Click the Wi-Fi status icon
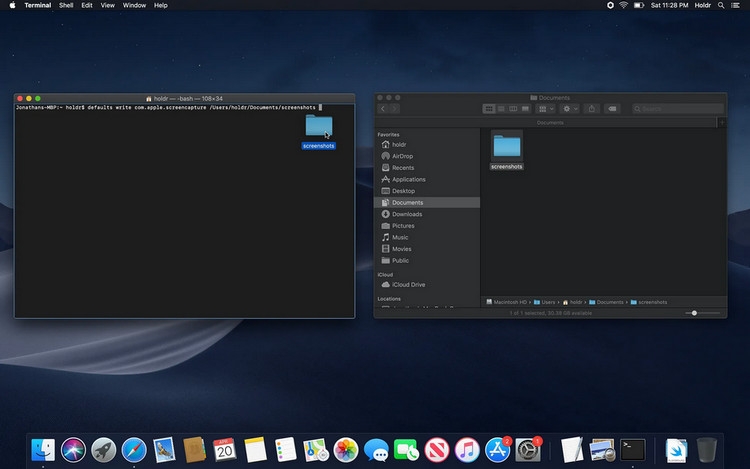The width and height of the screenshot is (750, 469). [623, 5]
